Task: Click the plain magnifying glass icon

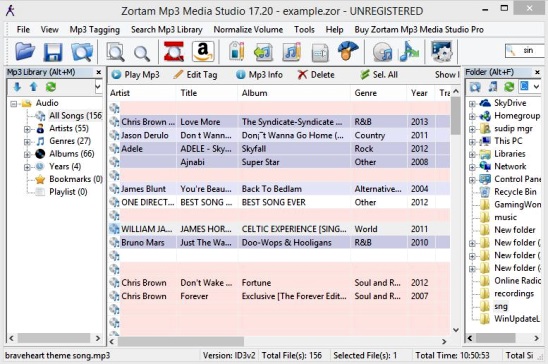Action: pyautogui.click(x=142, y=53)
